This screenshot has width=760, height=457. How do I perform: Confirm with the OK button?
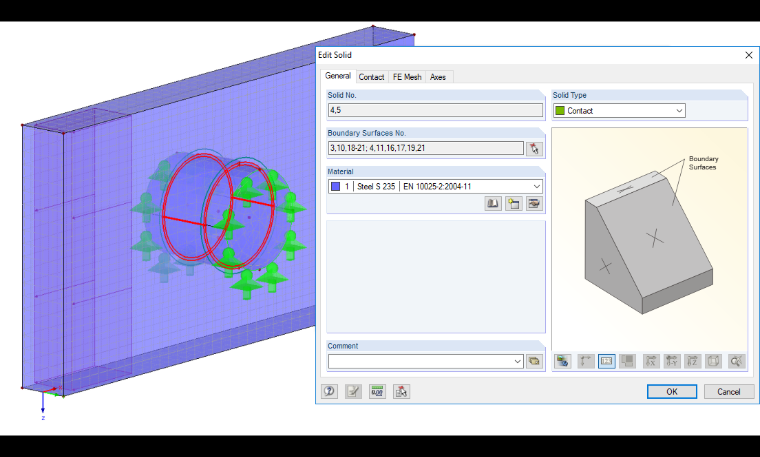click(x=672, y=392)
